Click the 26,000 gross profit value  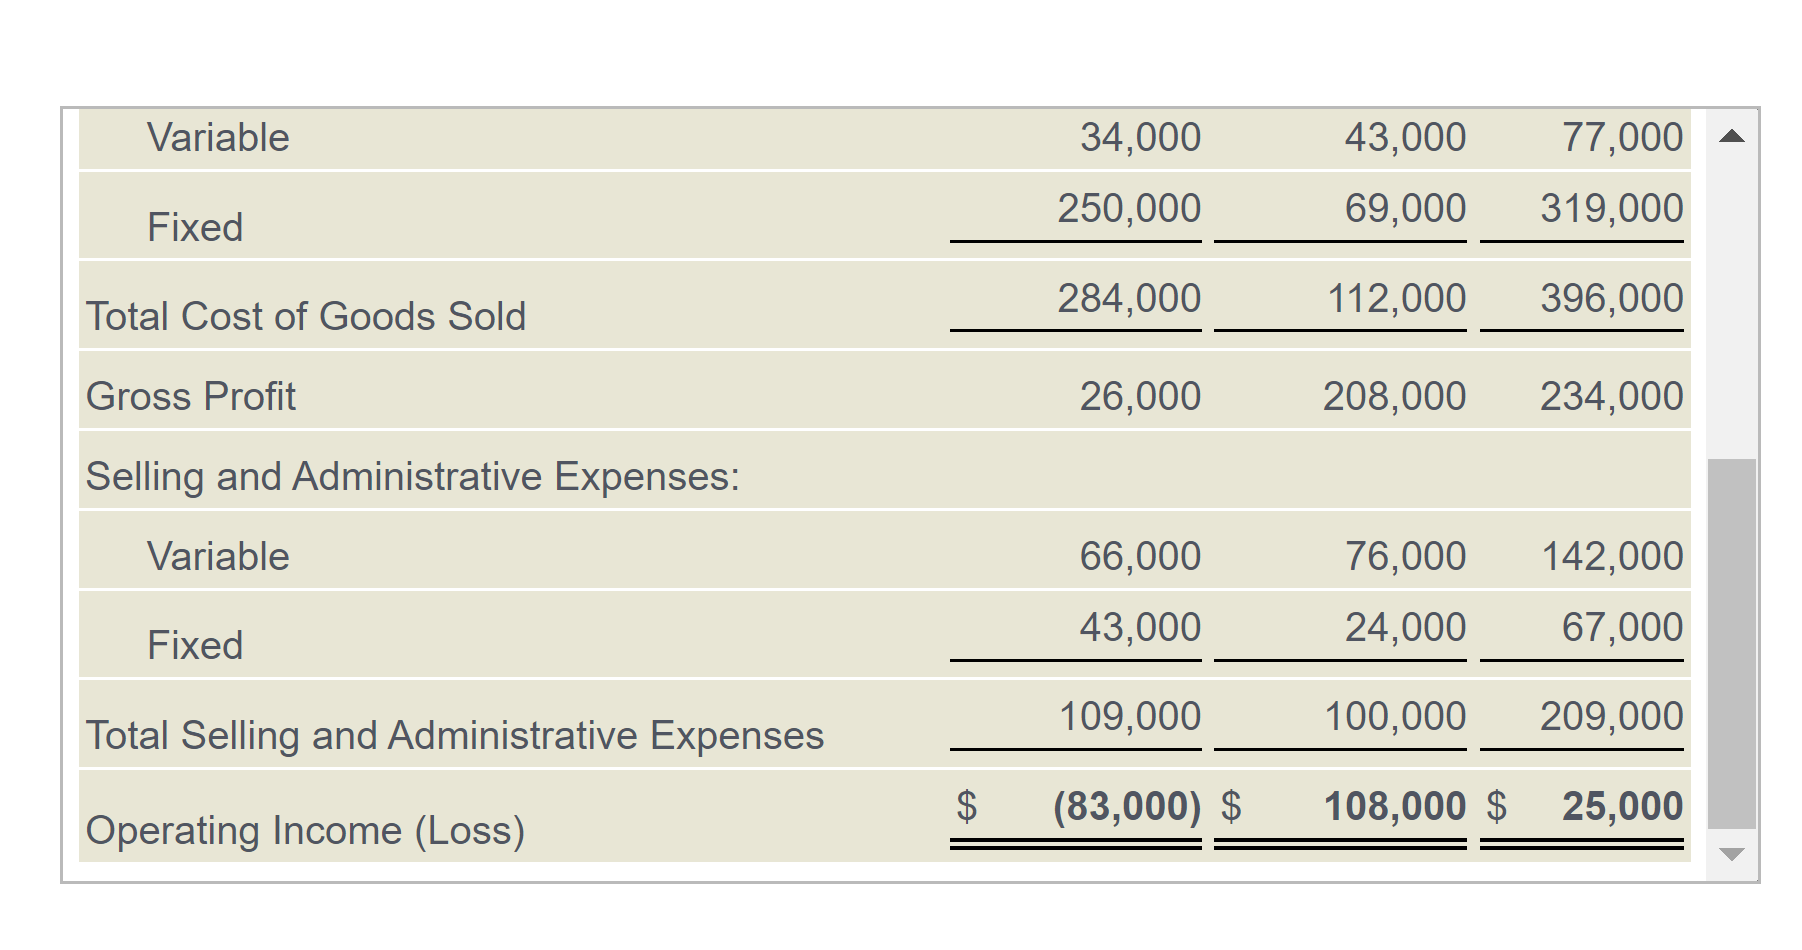(1140, 396)
